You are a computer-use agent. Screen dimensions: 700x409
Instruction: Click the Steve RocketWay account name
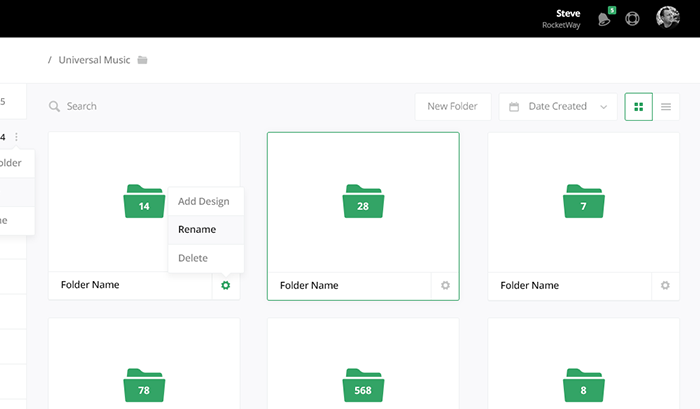(562, 19)
